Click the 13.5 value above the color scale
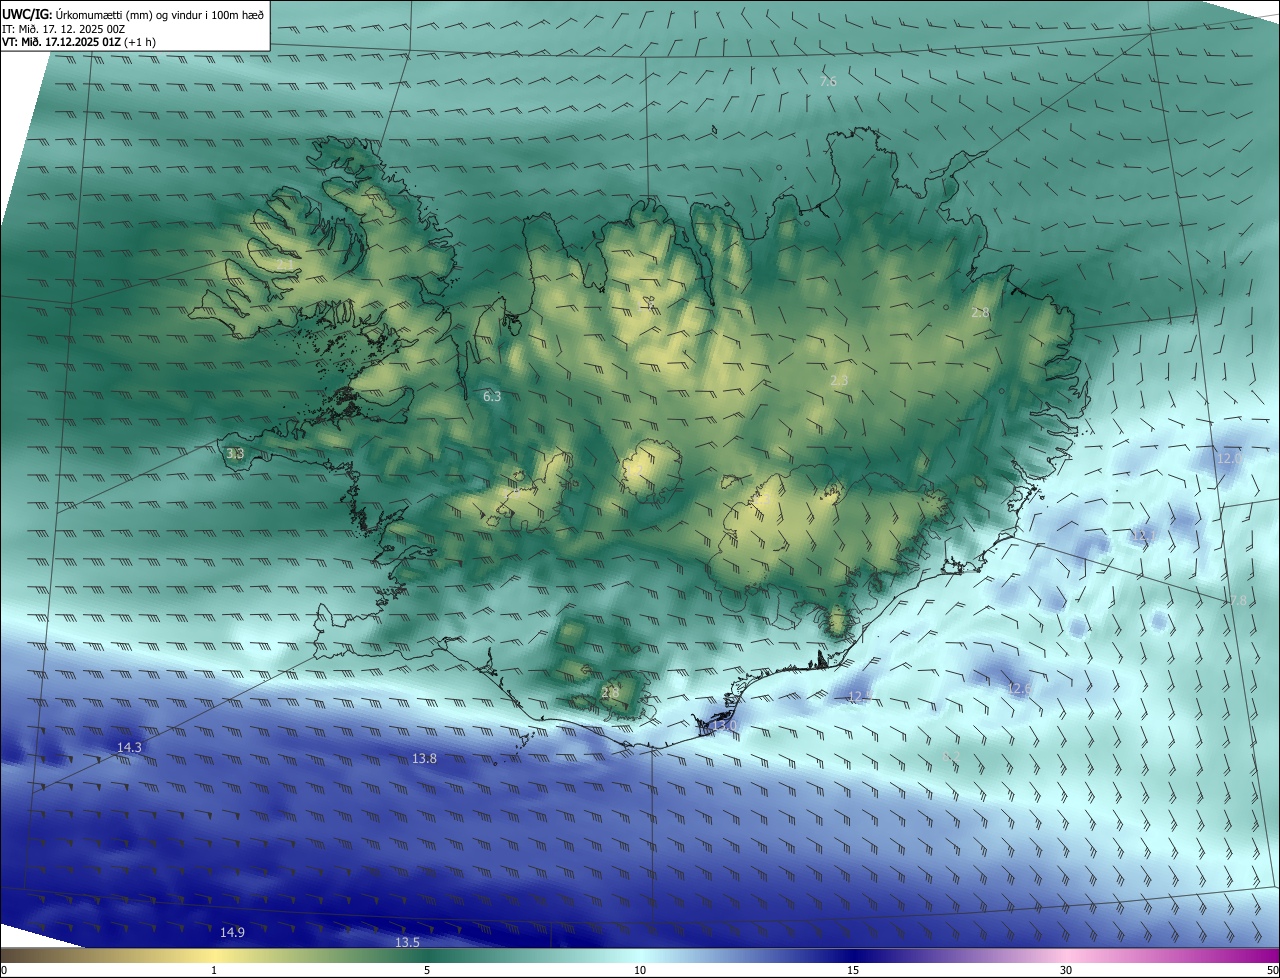Screen dimensions: 1280x978 407,942
